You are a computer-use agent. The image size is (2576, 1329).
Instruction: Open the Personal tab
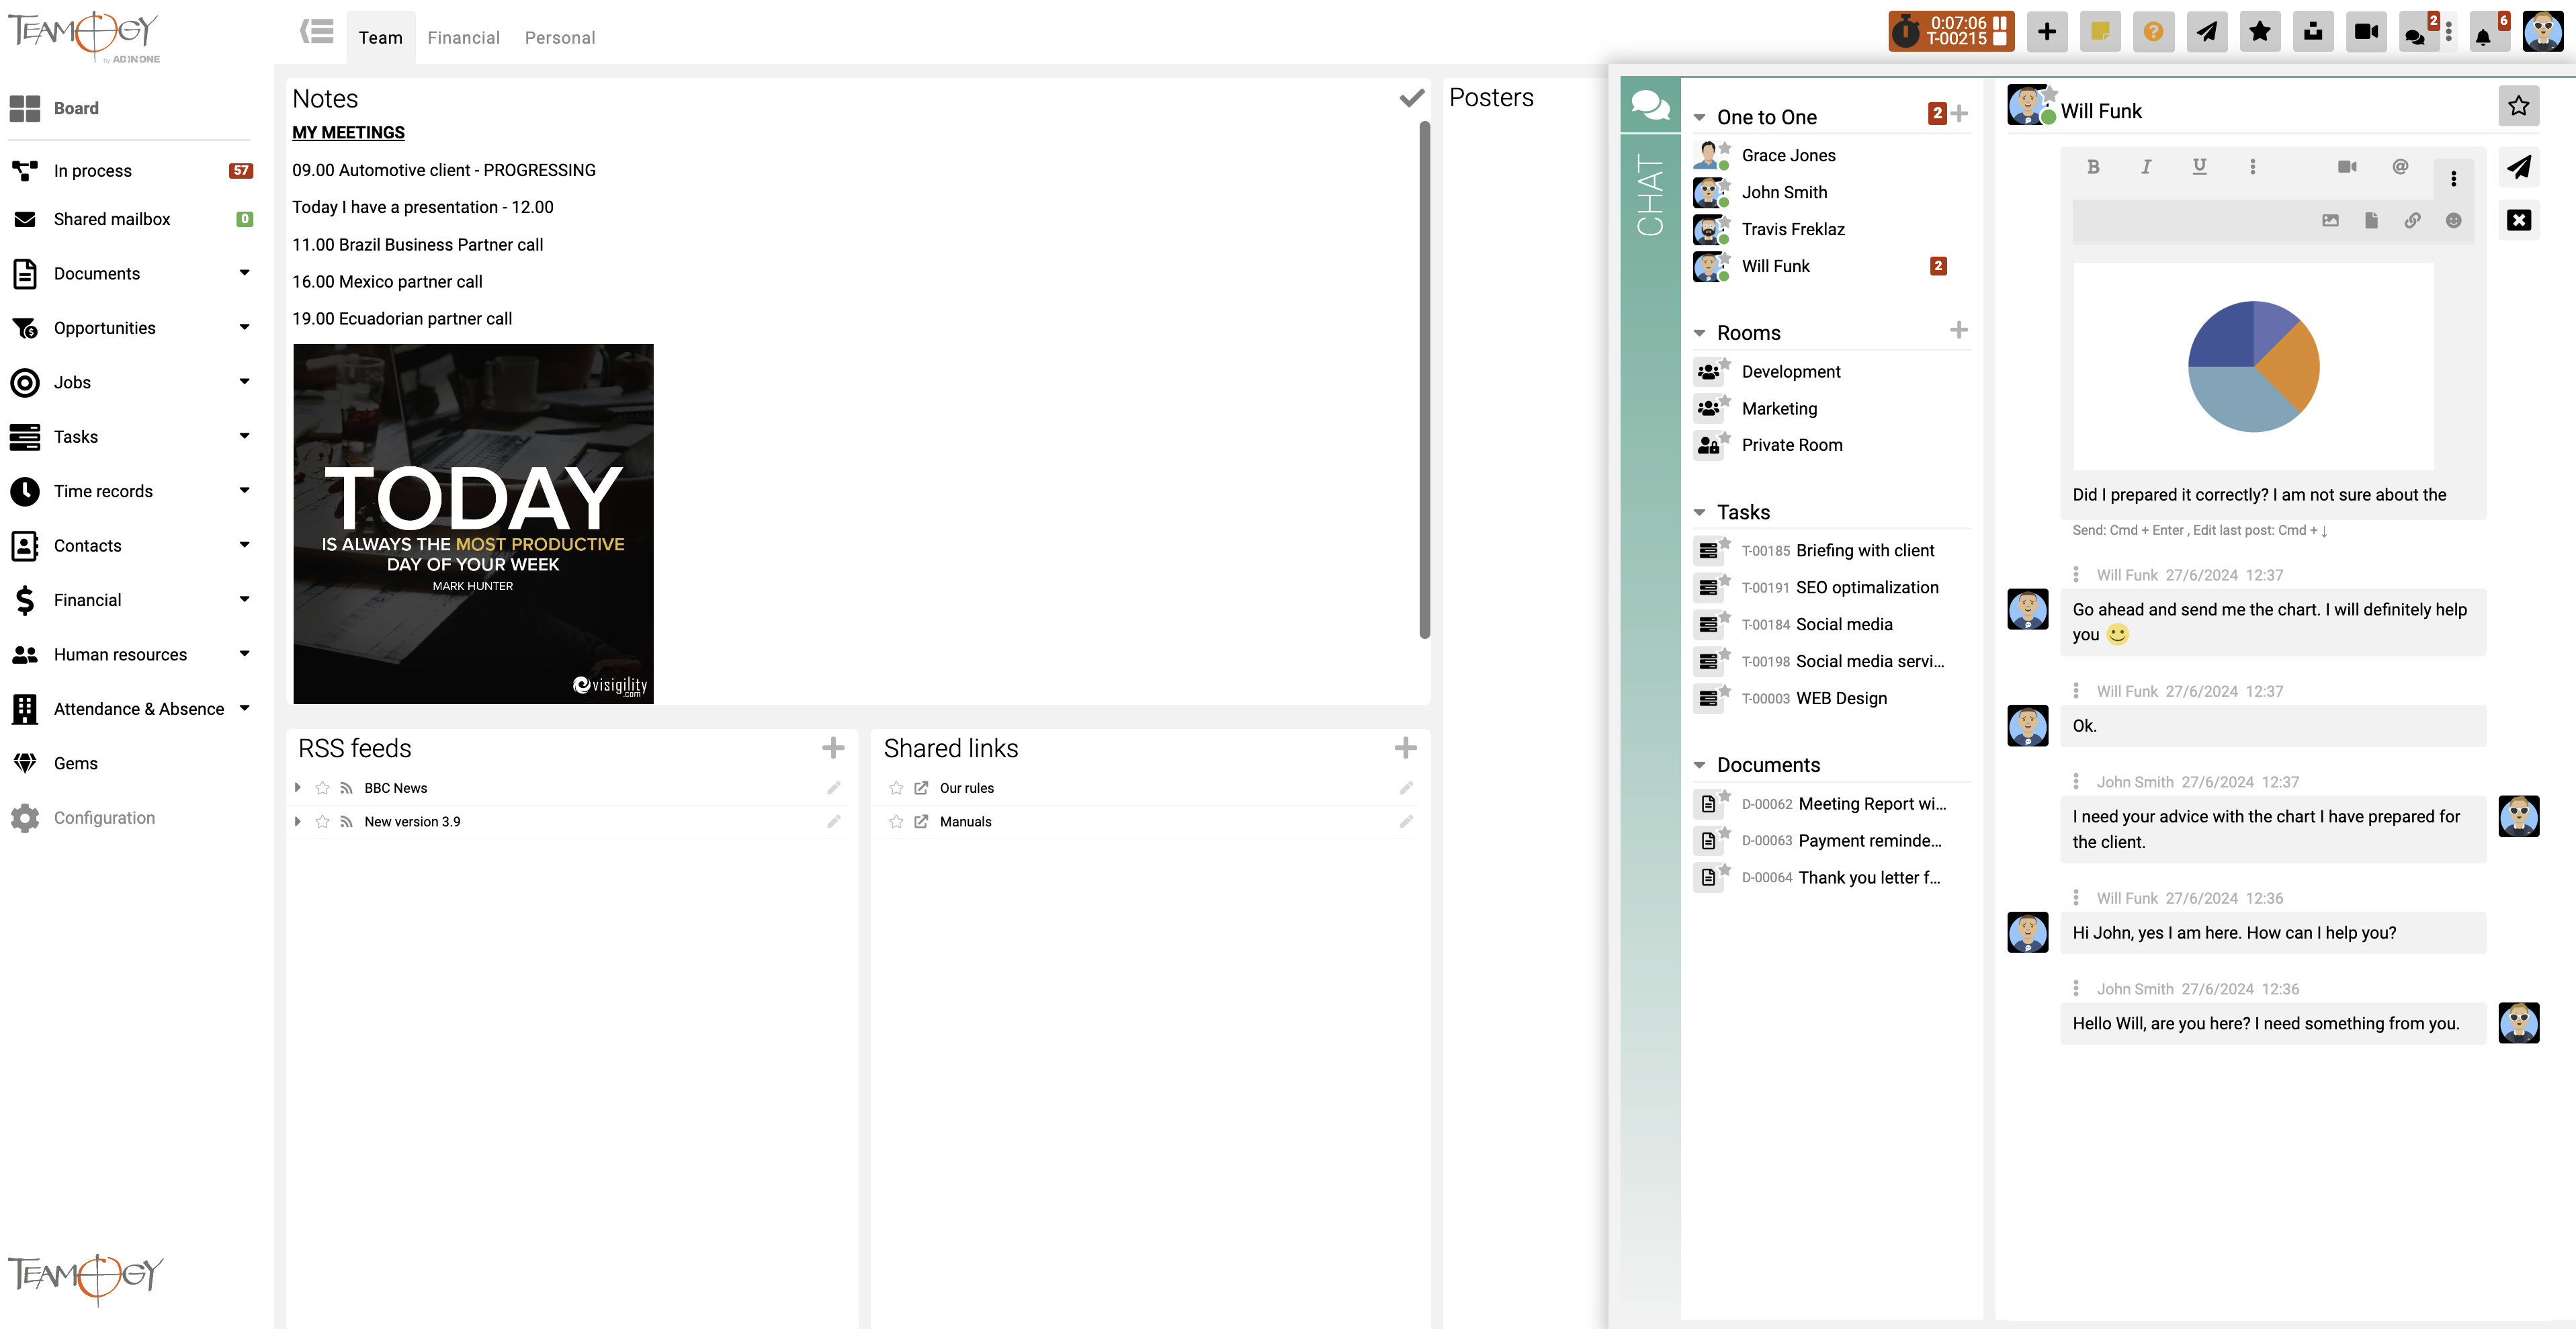point(559,38)
